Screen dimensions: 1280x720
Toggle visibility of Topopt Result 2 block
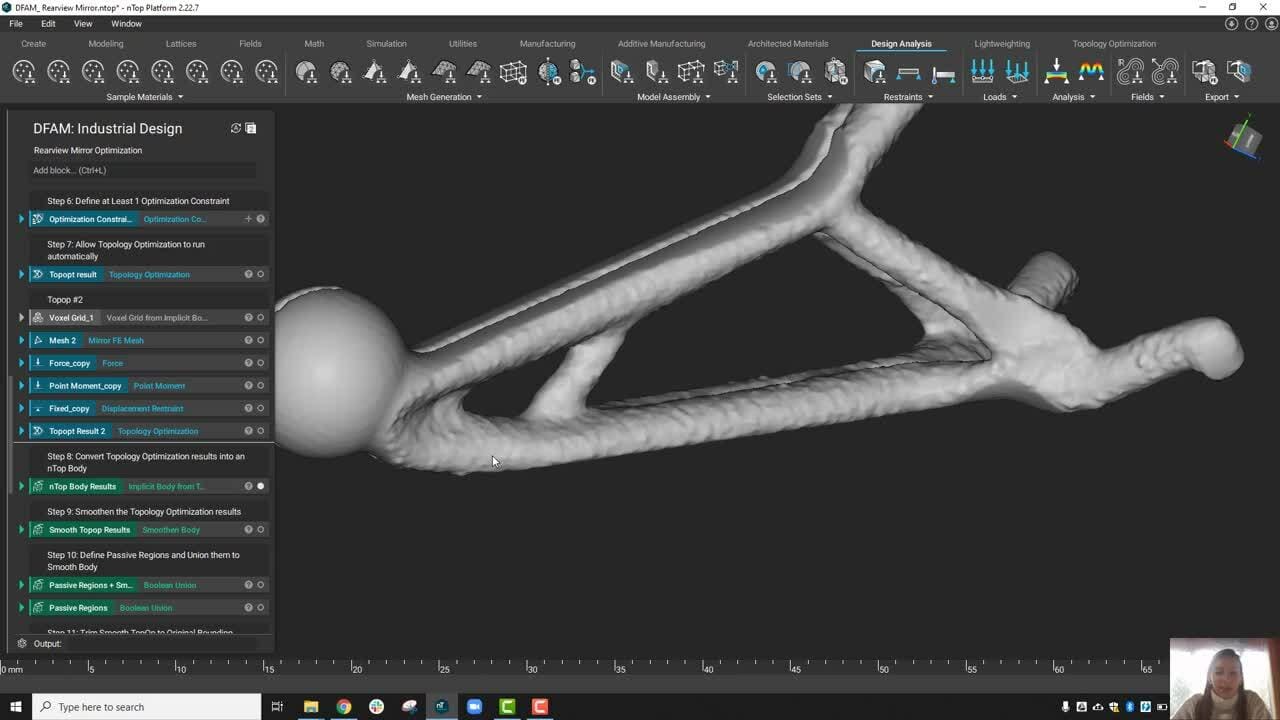[261, 431]
